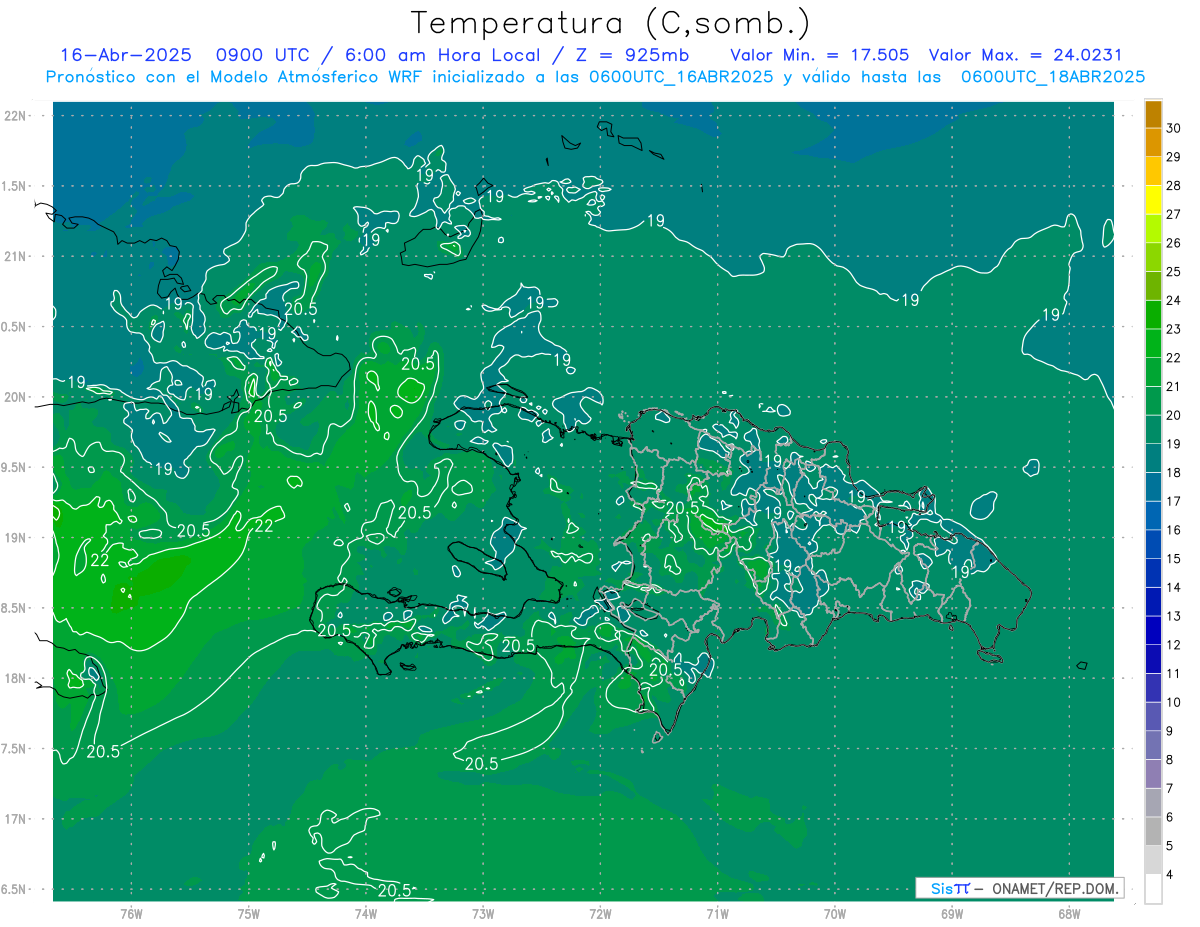1200x927 pixels.
Task: Click the '72W' longitude axis label
Action: click(x=600, y=913)
